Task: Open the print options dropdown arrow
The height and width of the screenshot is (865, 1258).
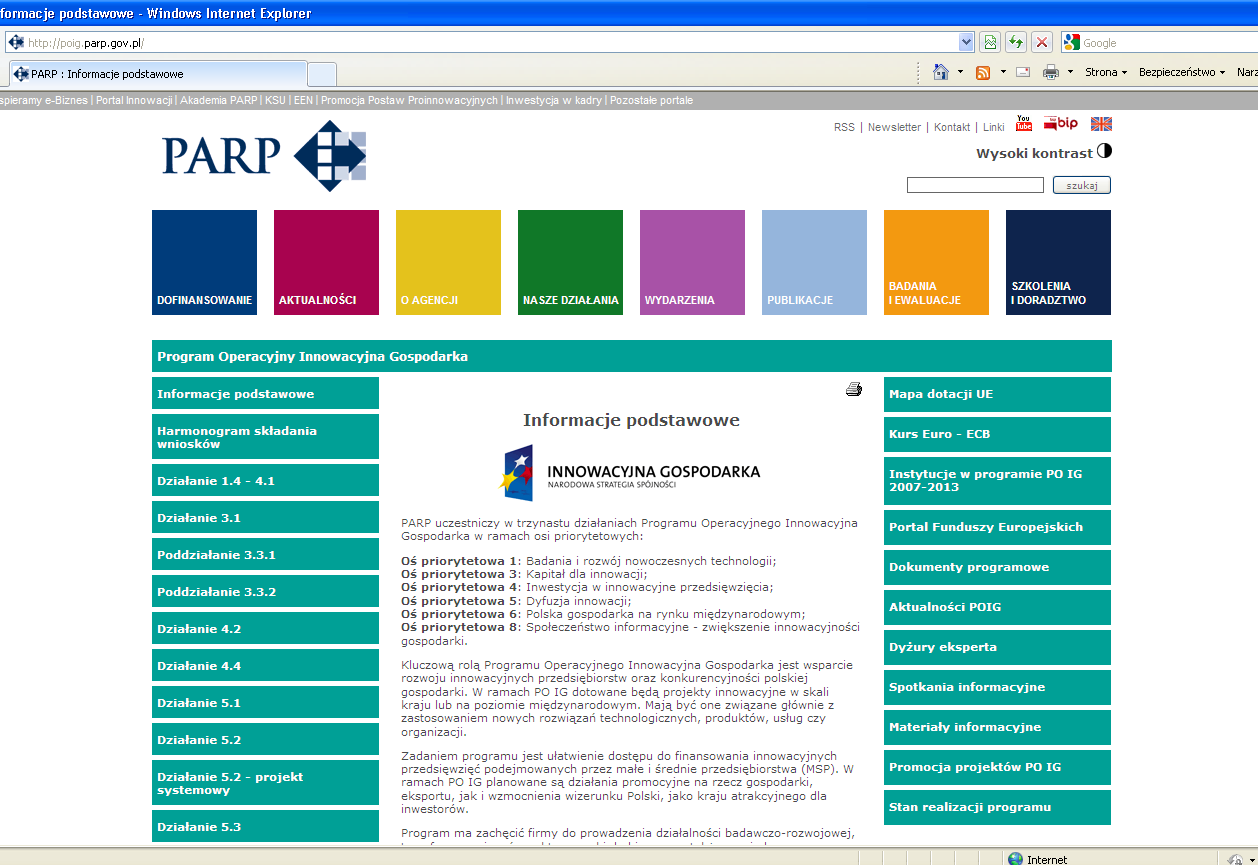Action: pos(1070,72)
